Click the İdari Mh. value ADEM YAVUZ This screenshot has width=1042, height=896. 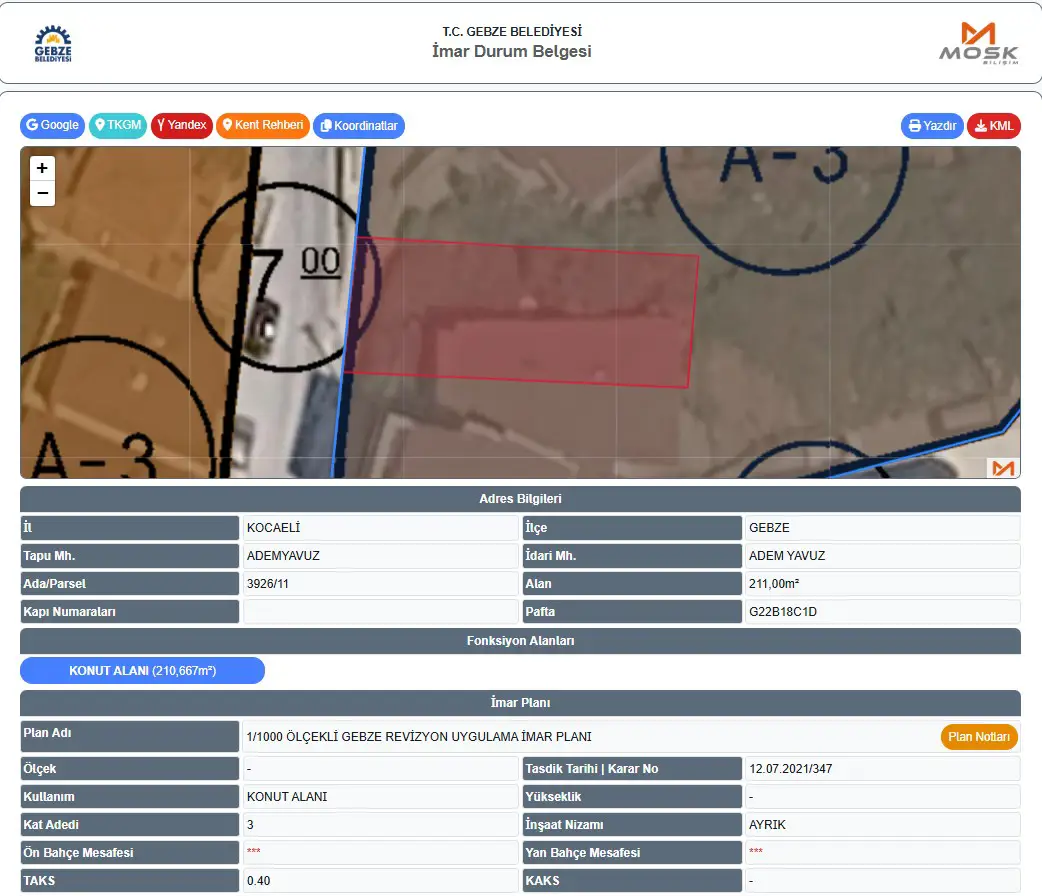click(787, 556)
